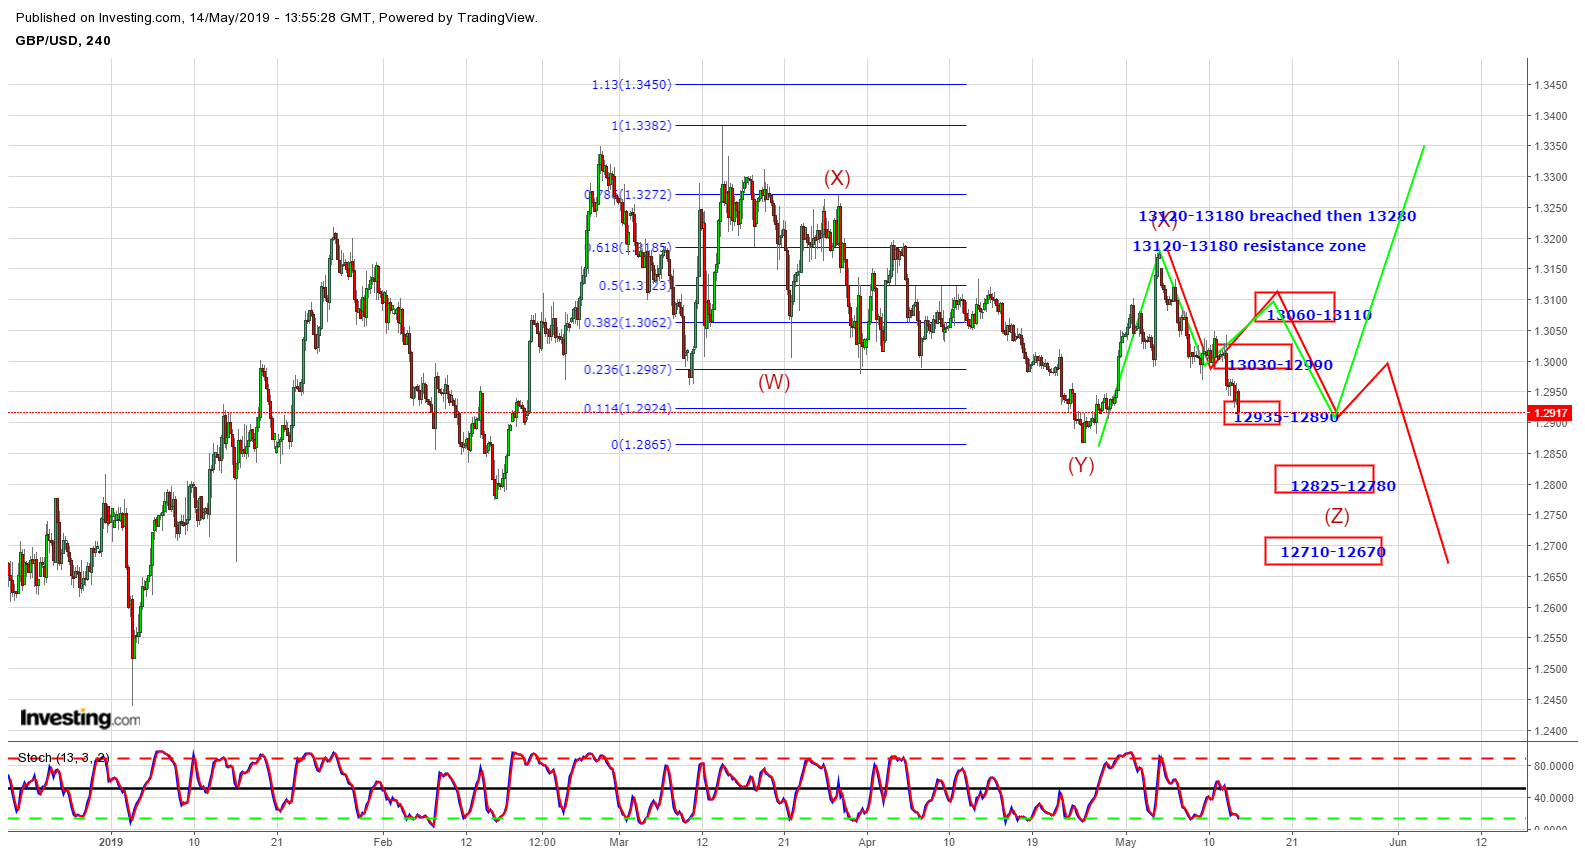
Task: Click the Jun date axis label
Action: click(x=1398, y=842)
